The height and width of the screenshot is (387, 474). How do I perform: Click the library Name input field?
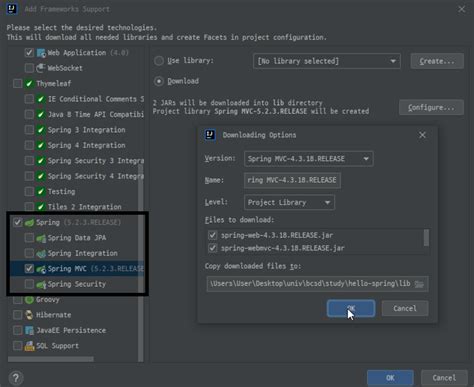[x=292, y=180]
